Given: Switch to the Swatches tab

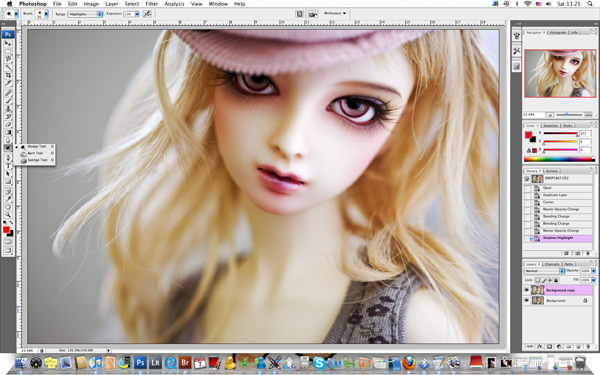Looking at the screenshot, I should (x=551, y=126).
